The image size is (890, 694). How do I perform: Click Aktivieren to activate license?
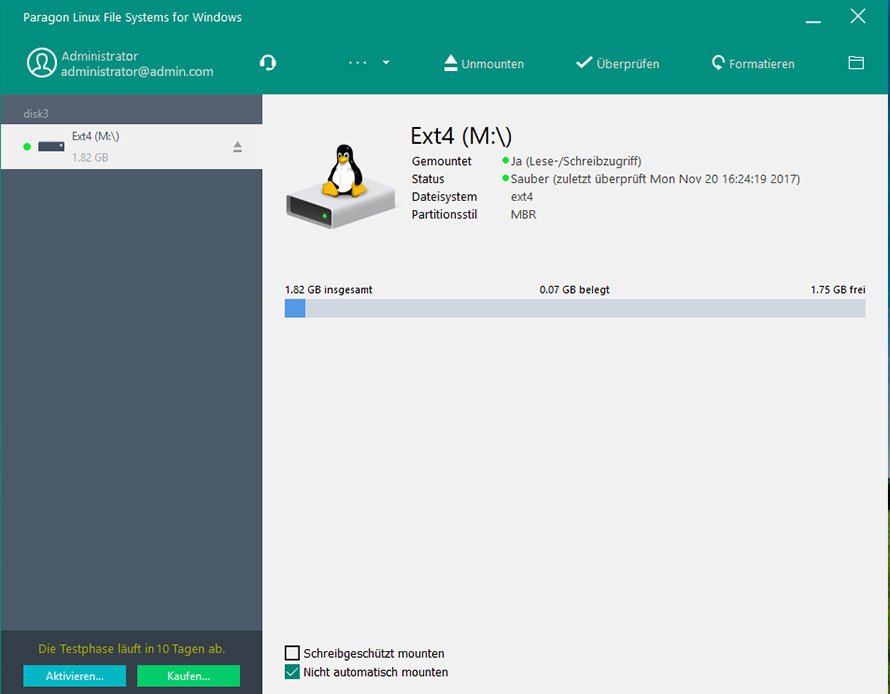[x=74, y=676]
